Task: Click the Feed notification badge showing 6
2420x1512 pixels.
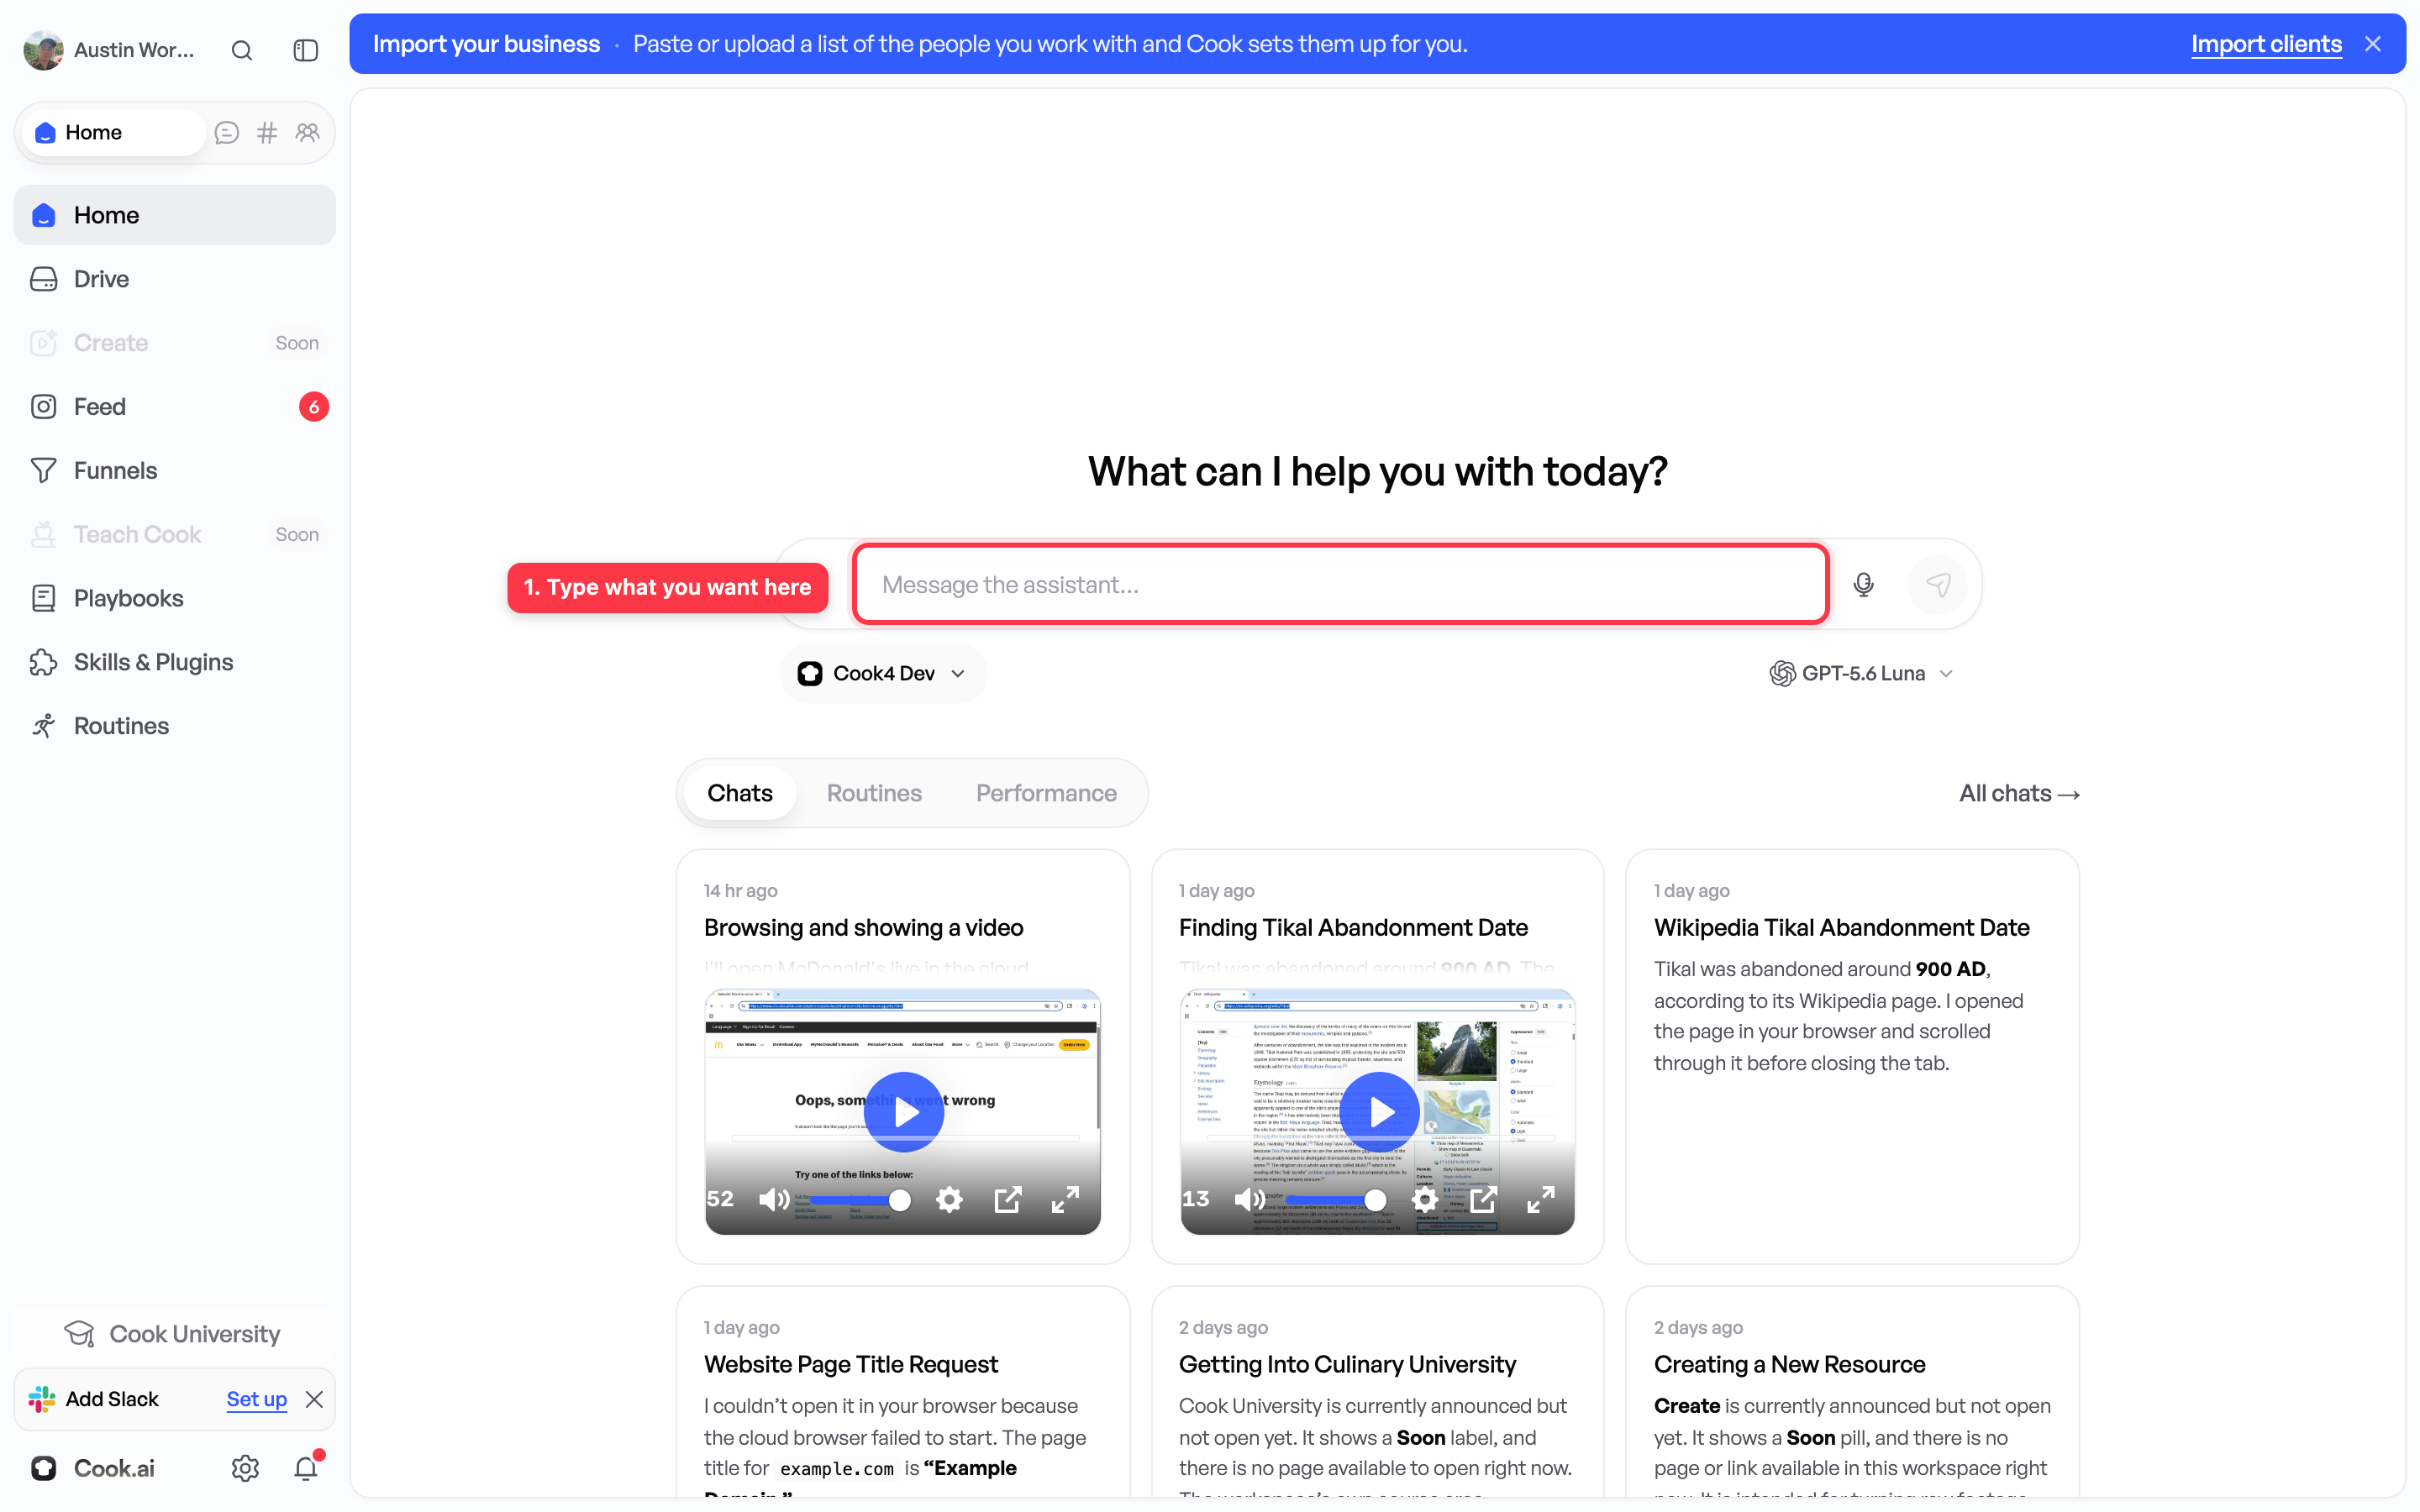Action: pos(314,407)
